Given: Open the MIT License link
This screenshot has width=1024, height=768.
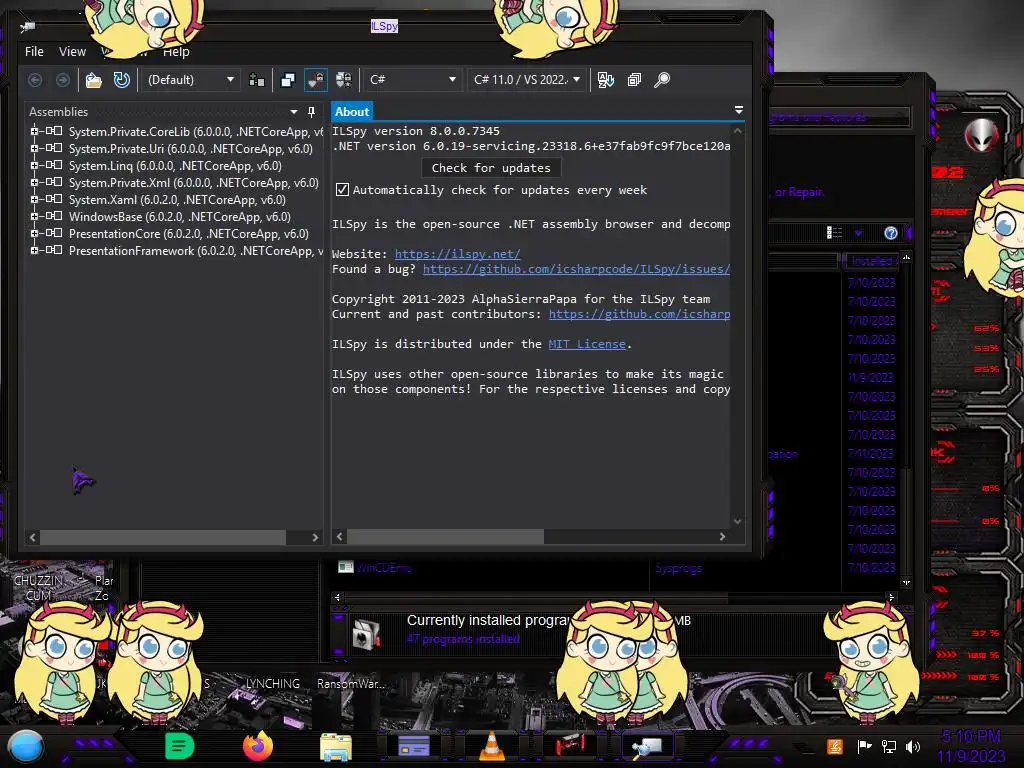Looking at the screenshot, I should 586,344.
